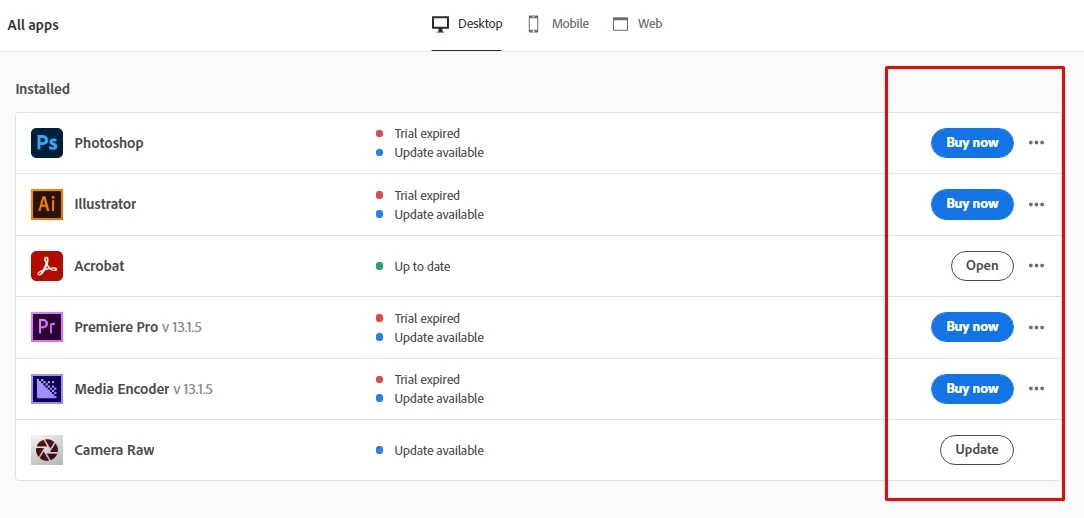The image size is (1084, 518).
Task: Click Buy now for Media Encoder
Action: (972, 389)
